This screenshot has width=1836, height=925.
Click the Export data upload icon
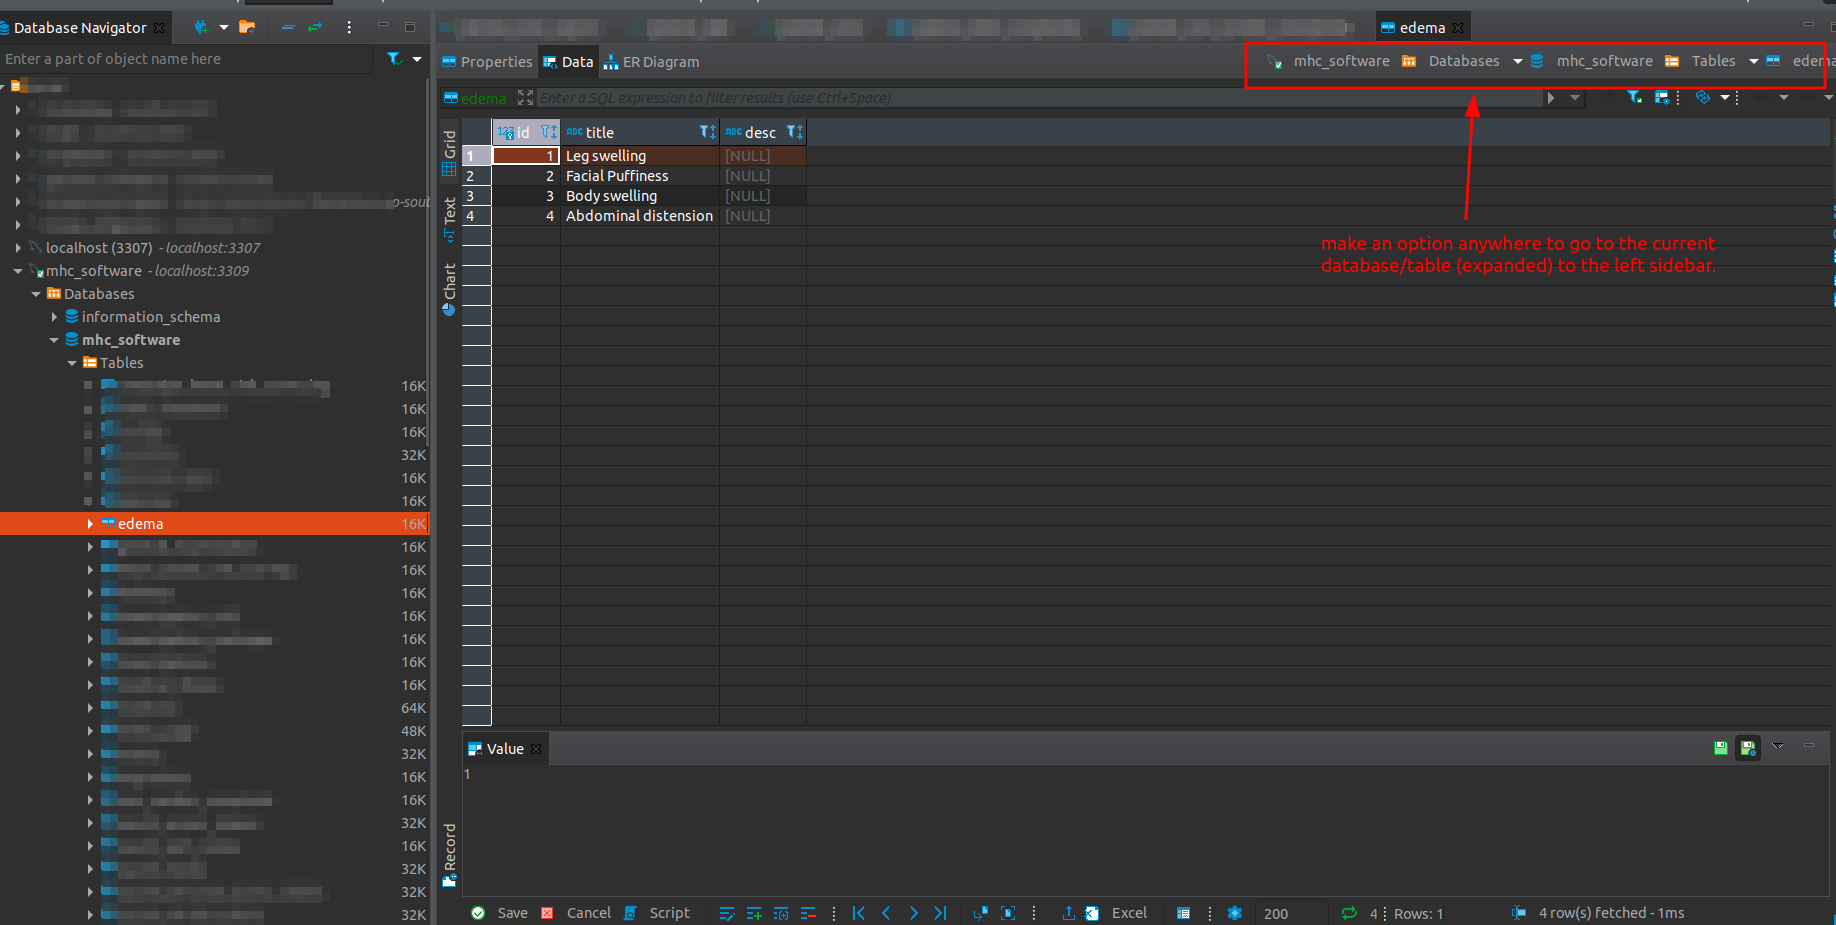1068,913
